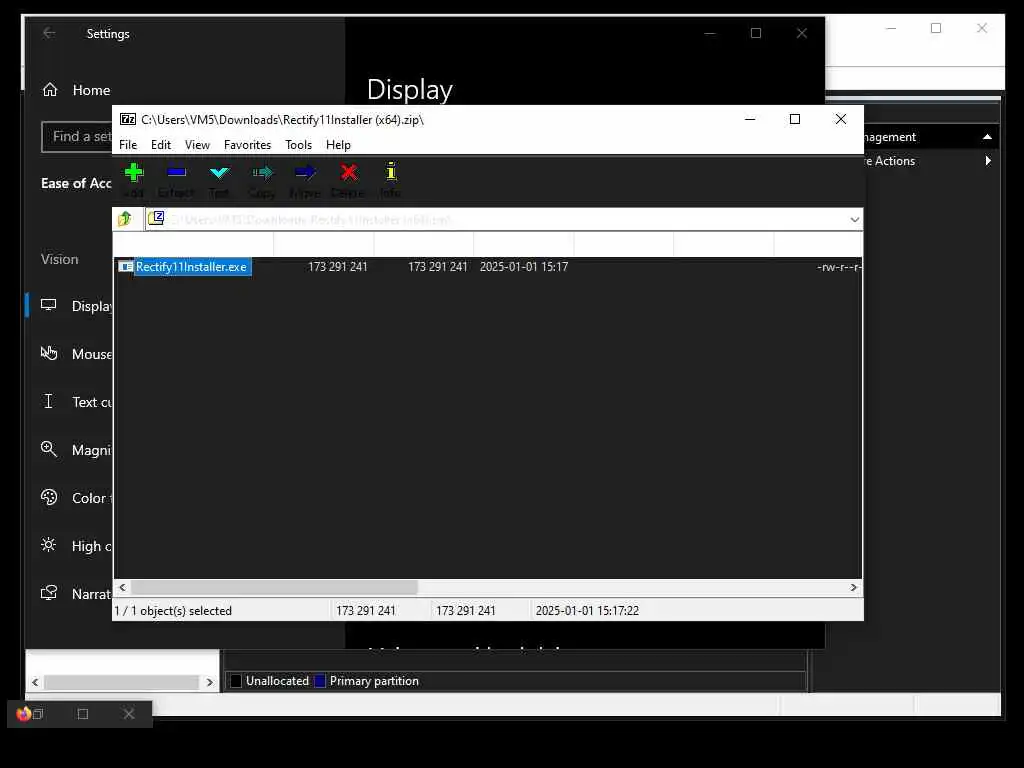Go up one folder level in 7-Zip
The height and width of the screenshot is (768, 1024).
point(125,219)
